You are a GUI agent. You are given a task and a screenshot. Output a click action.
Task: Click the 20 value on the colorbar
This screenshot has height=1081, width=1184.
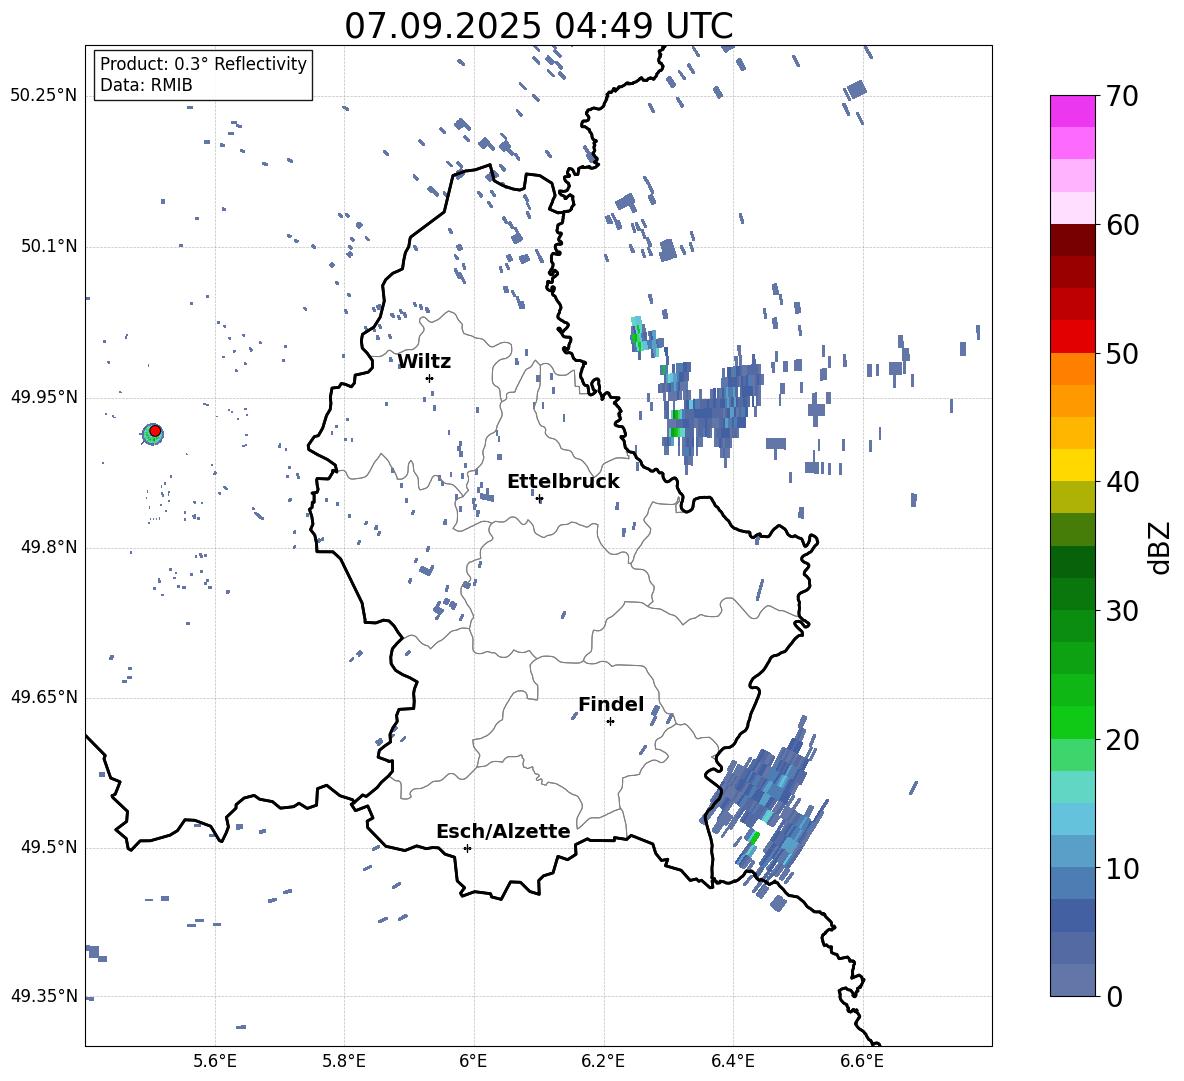tap(1122, 739)
